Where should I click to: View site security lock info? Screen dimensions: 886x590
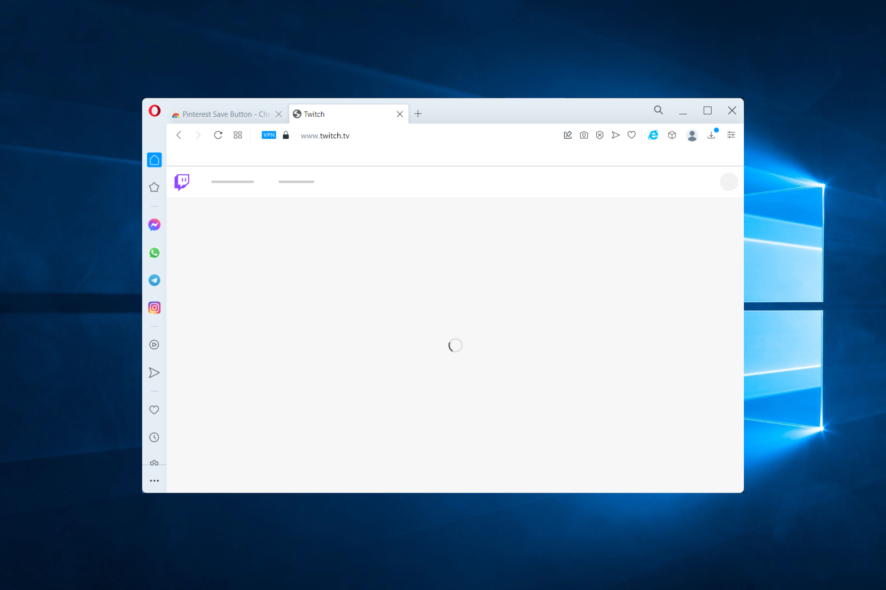[286, 135]
